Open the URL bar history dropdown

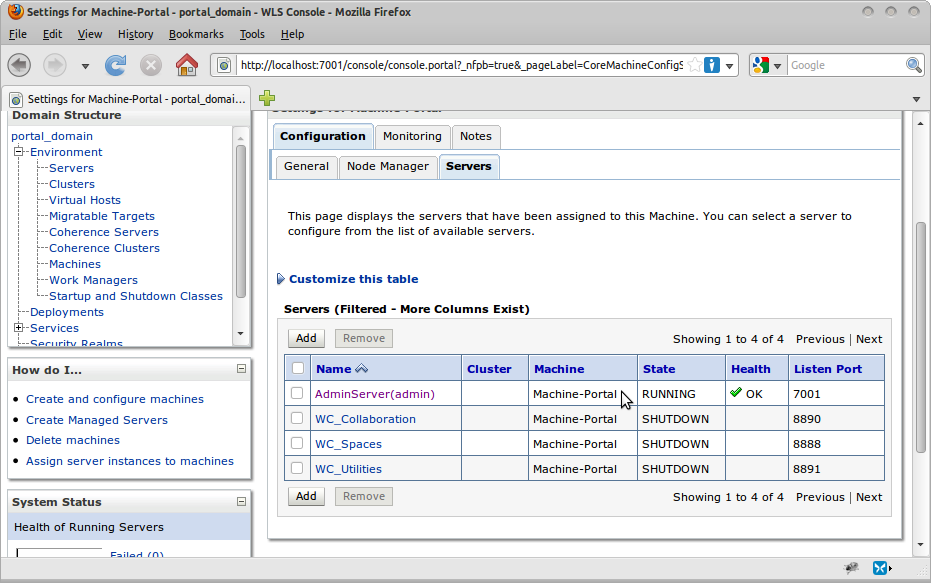729,65
